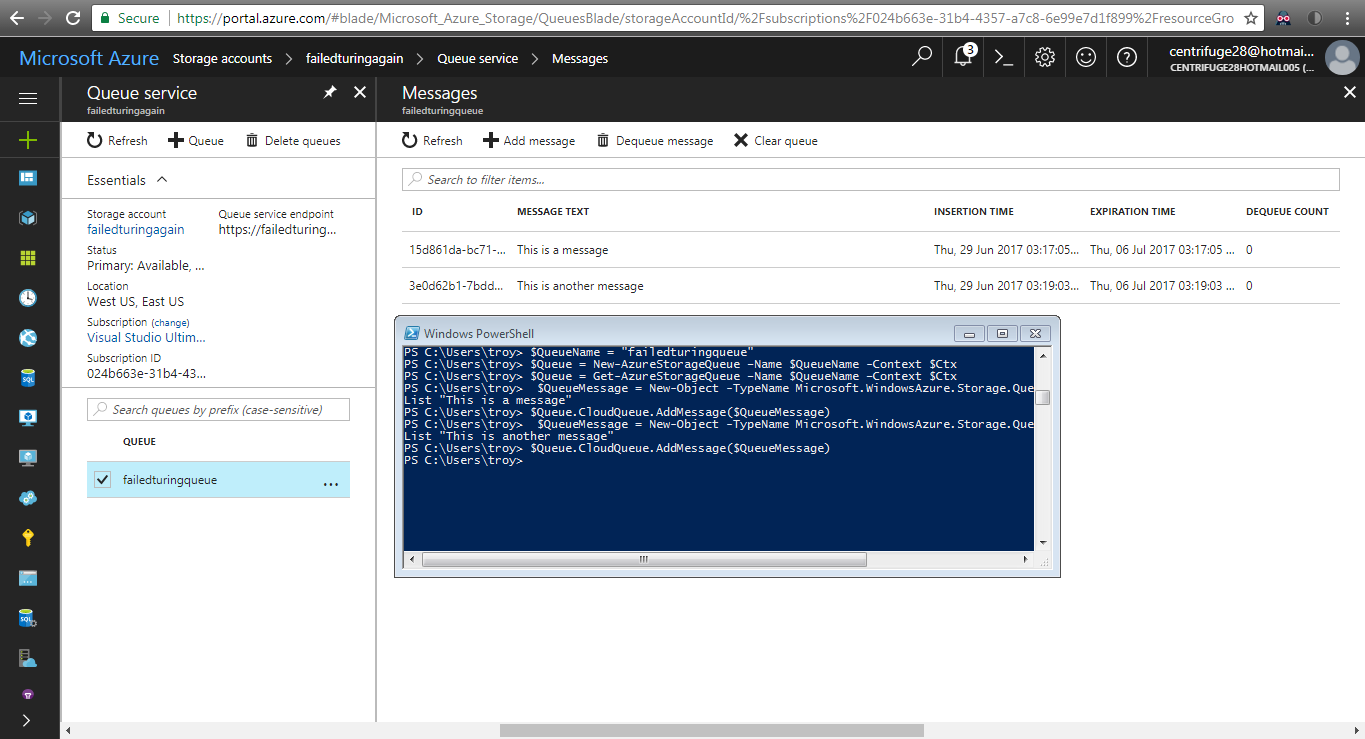The width and height of the screenshot is (1365, 739).
Task: Close the Messages blade
Action: pos(1349,92)
